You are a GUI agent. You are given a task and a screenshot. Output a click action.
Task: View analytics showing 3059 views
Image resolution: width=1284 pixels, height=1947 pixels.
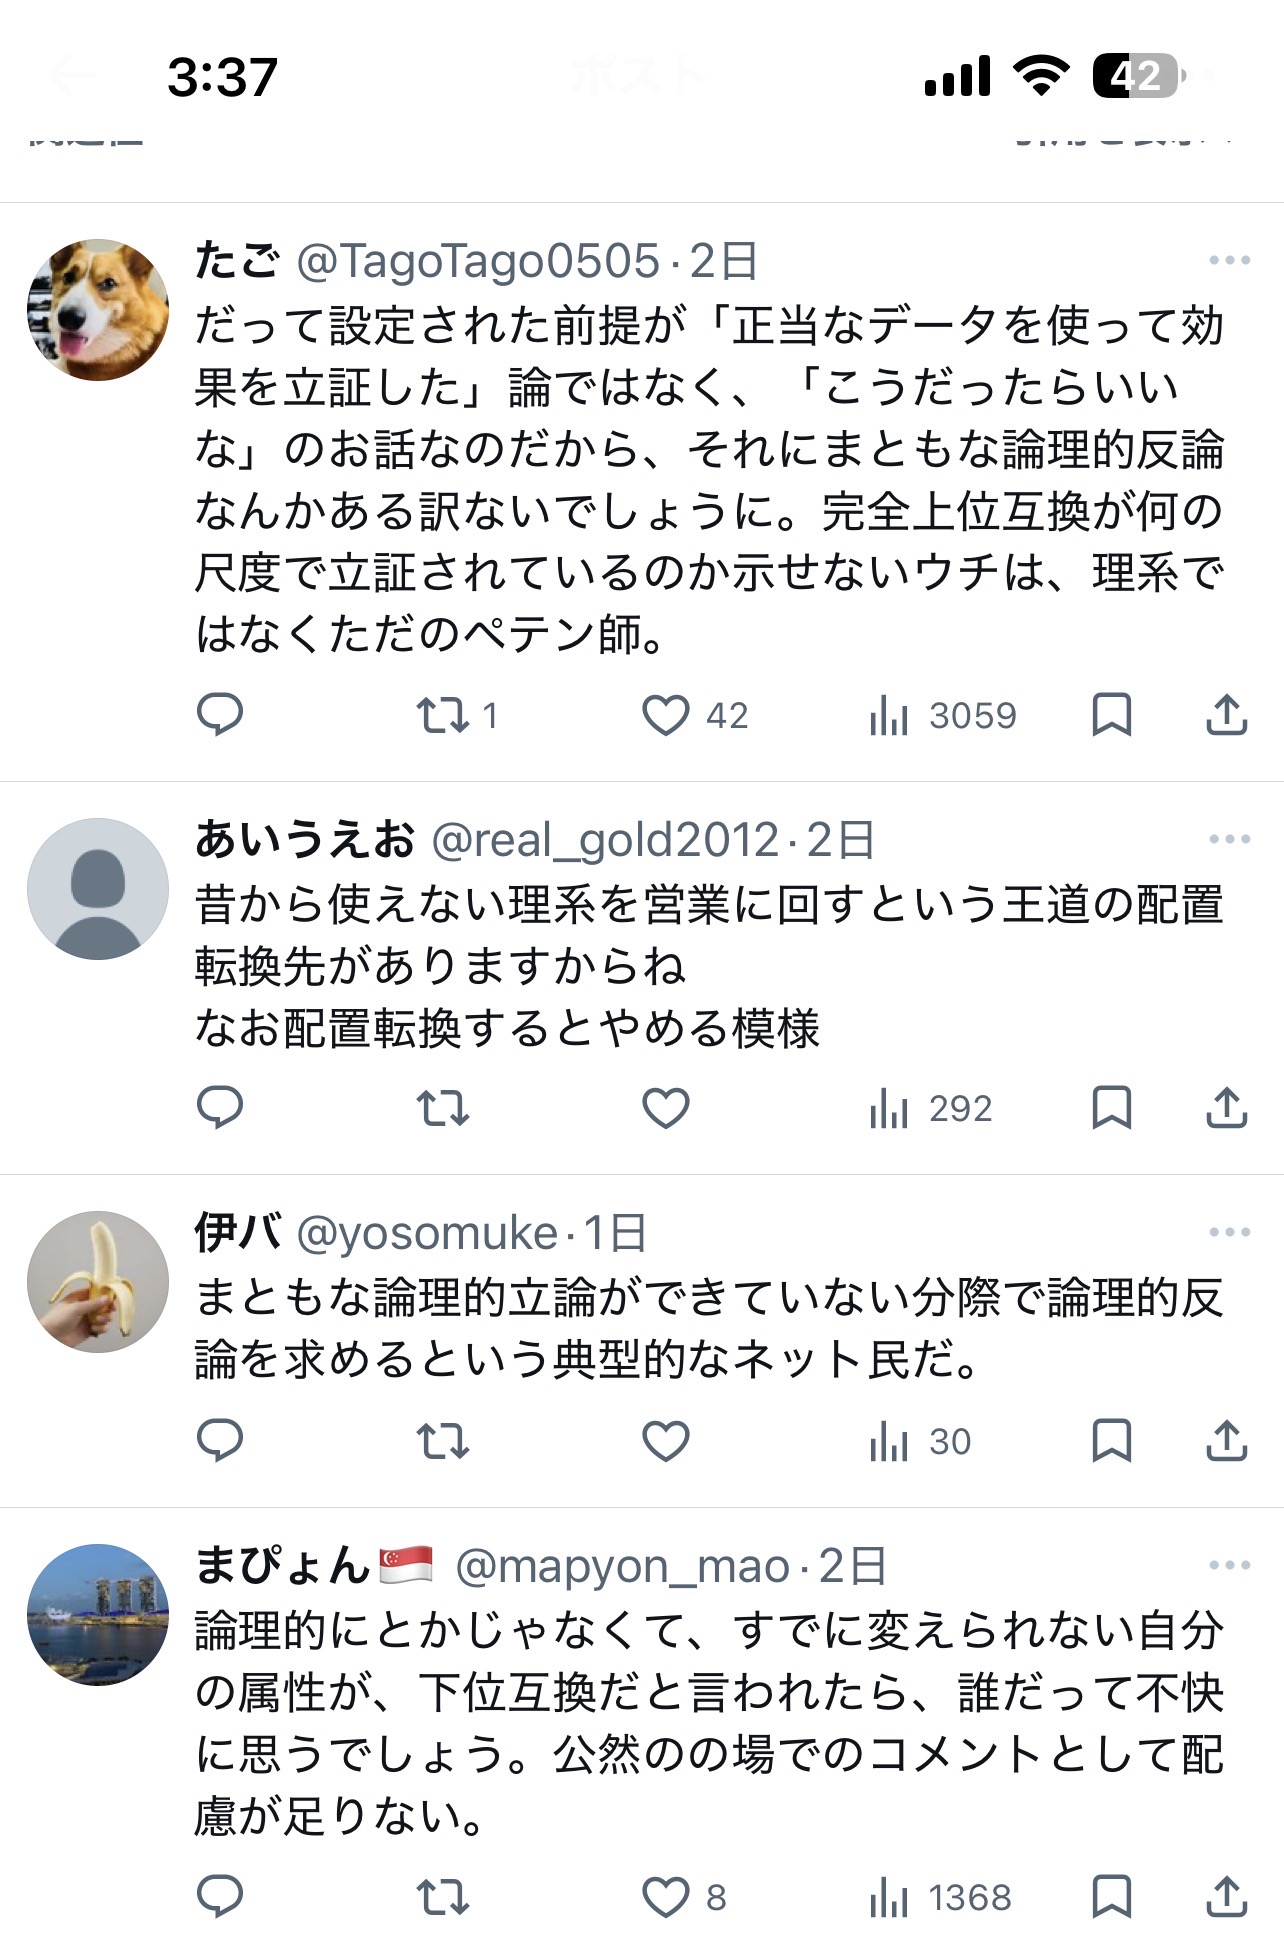click(943, 715)
